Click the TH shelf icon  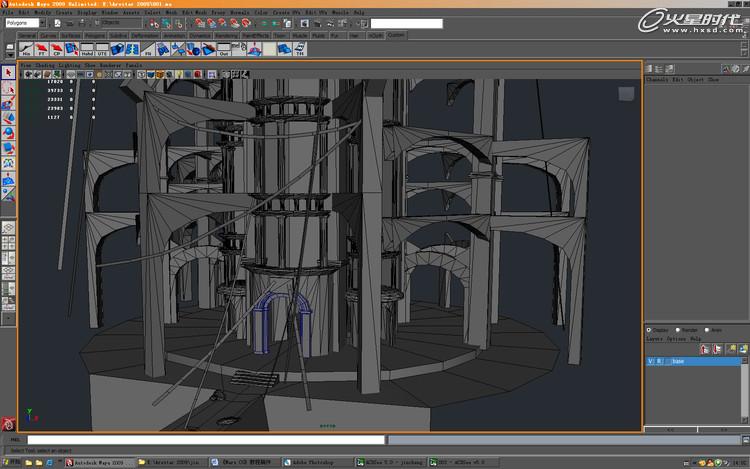click(x=299, y=48)
